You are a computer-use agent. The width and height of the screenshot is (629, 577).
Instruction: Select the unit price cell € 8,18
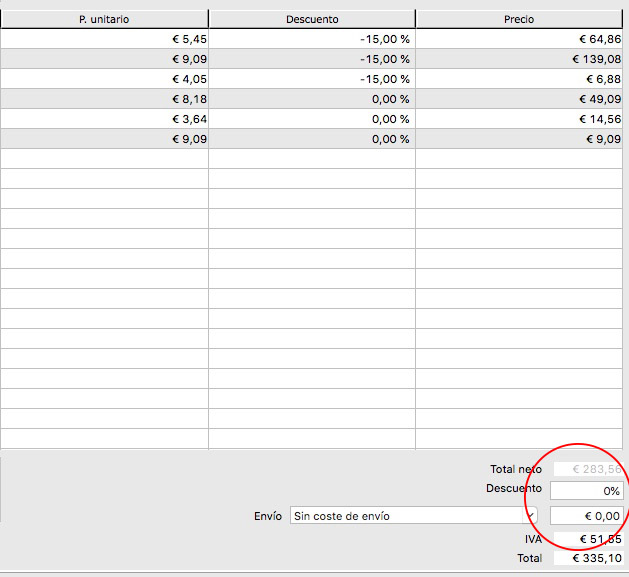coord(104,99)
